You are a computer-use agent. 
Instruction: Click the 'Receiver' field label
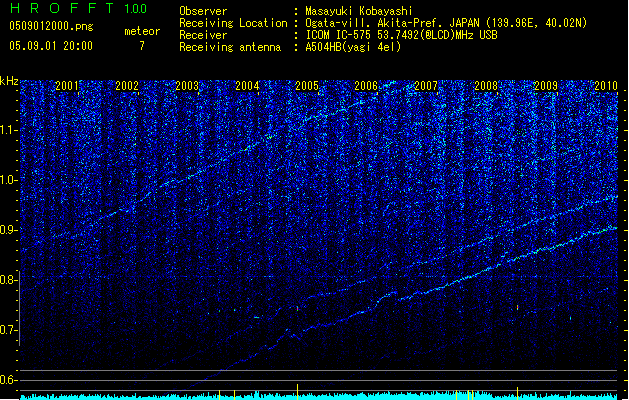point(203,35)
